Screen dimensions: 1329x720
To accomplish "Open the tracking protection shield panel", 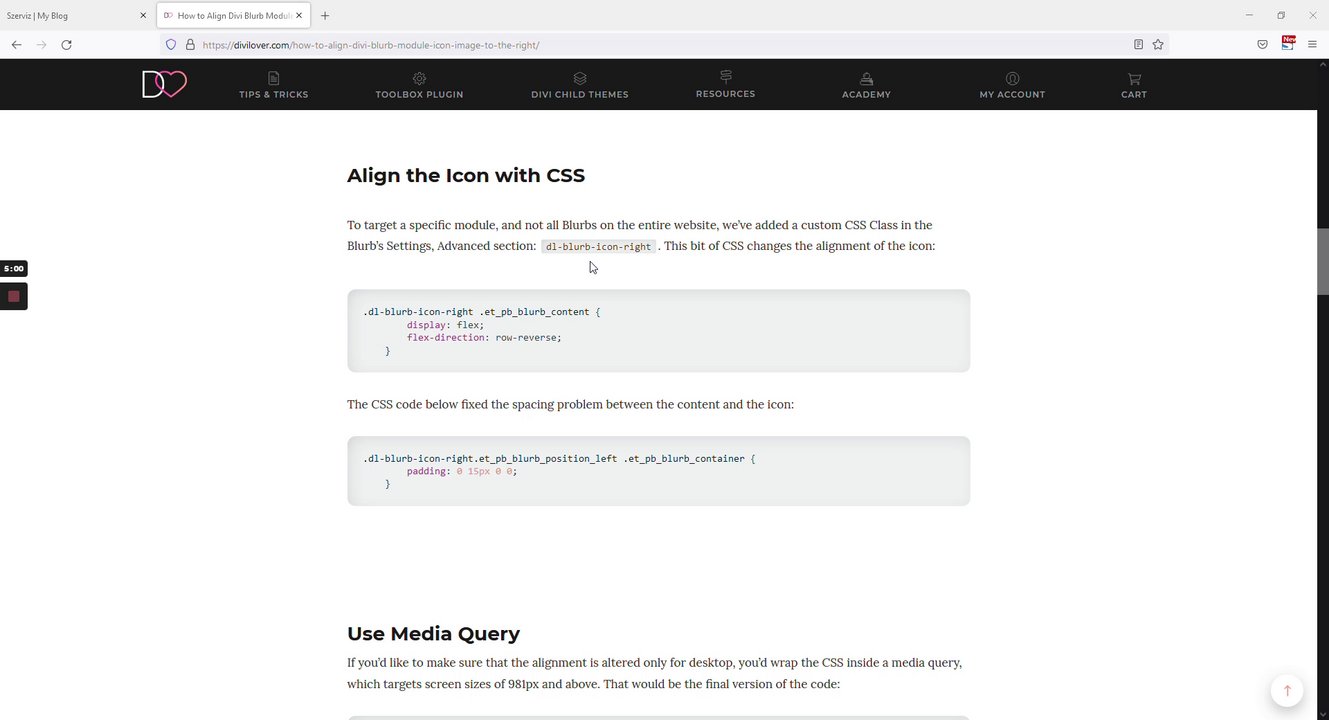I will click(x=171, y=45).
